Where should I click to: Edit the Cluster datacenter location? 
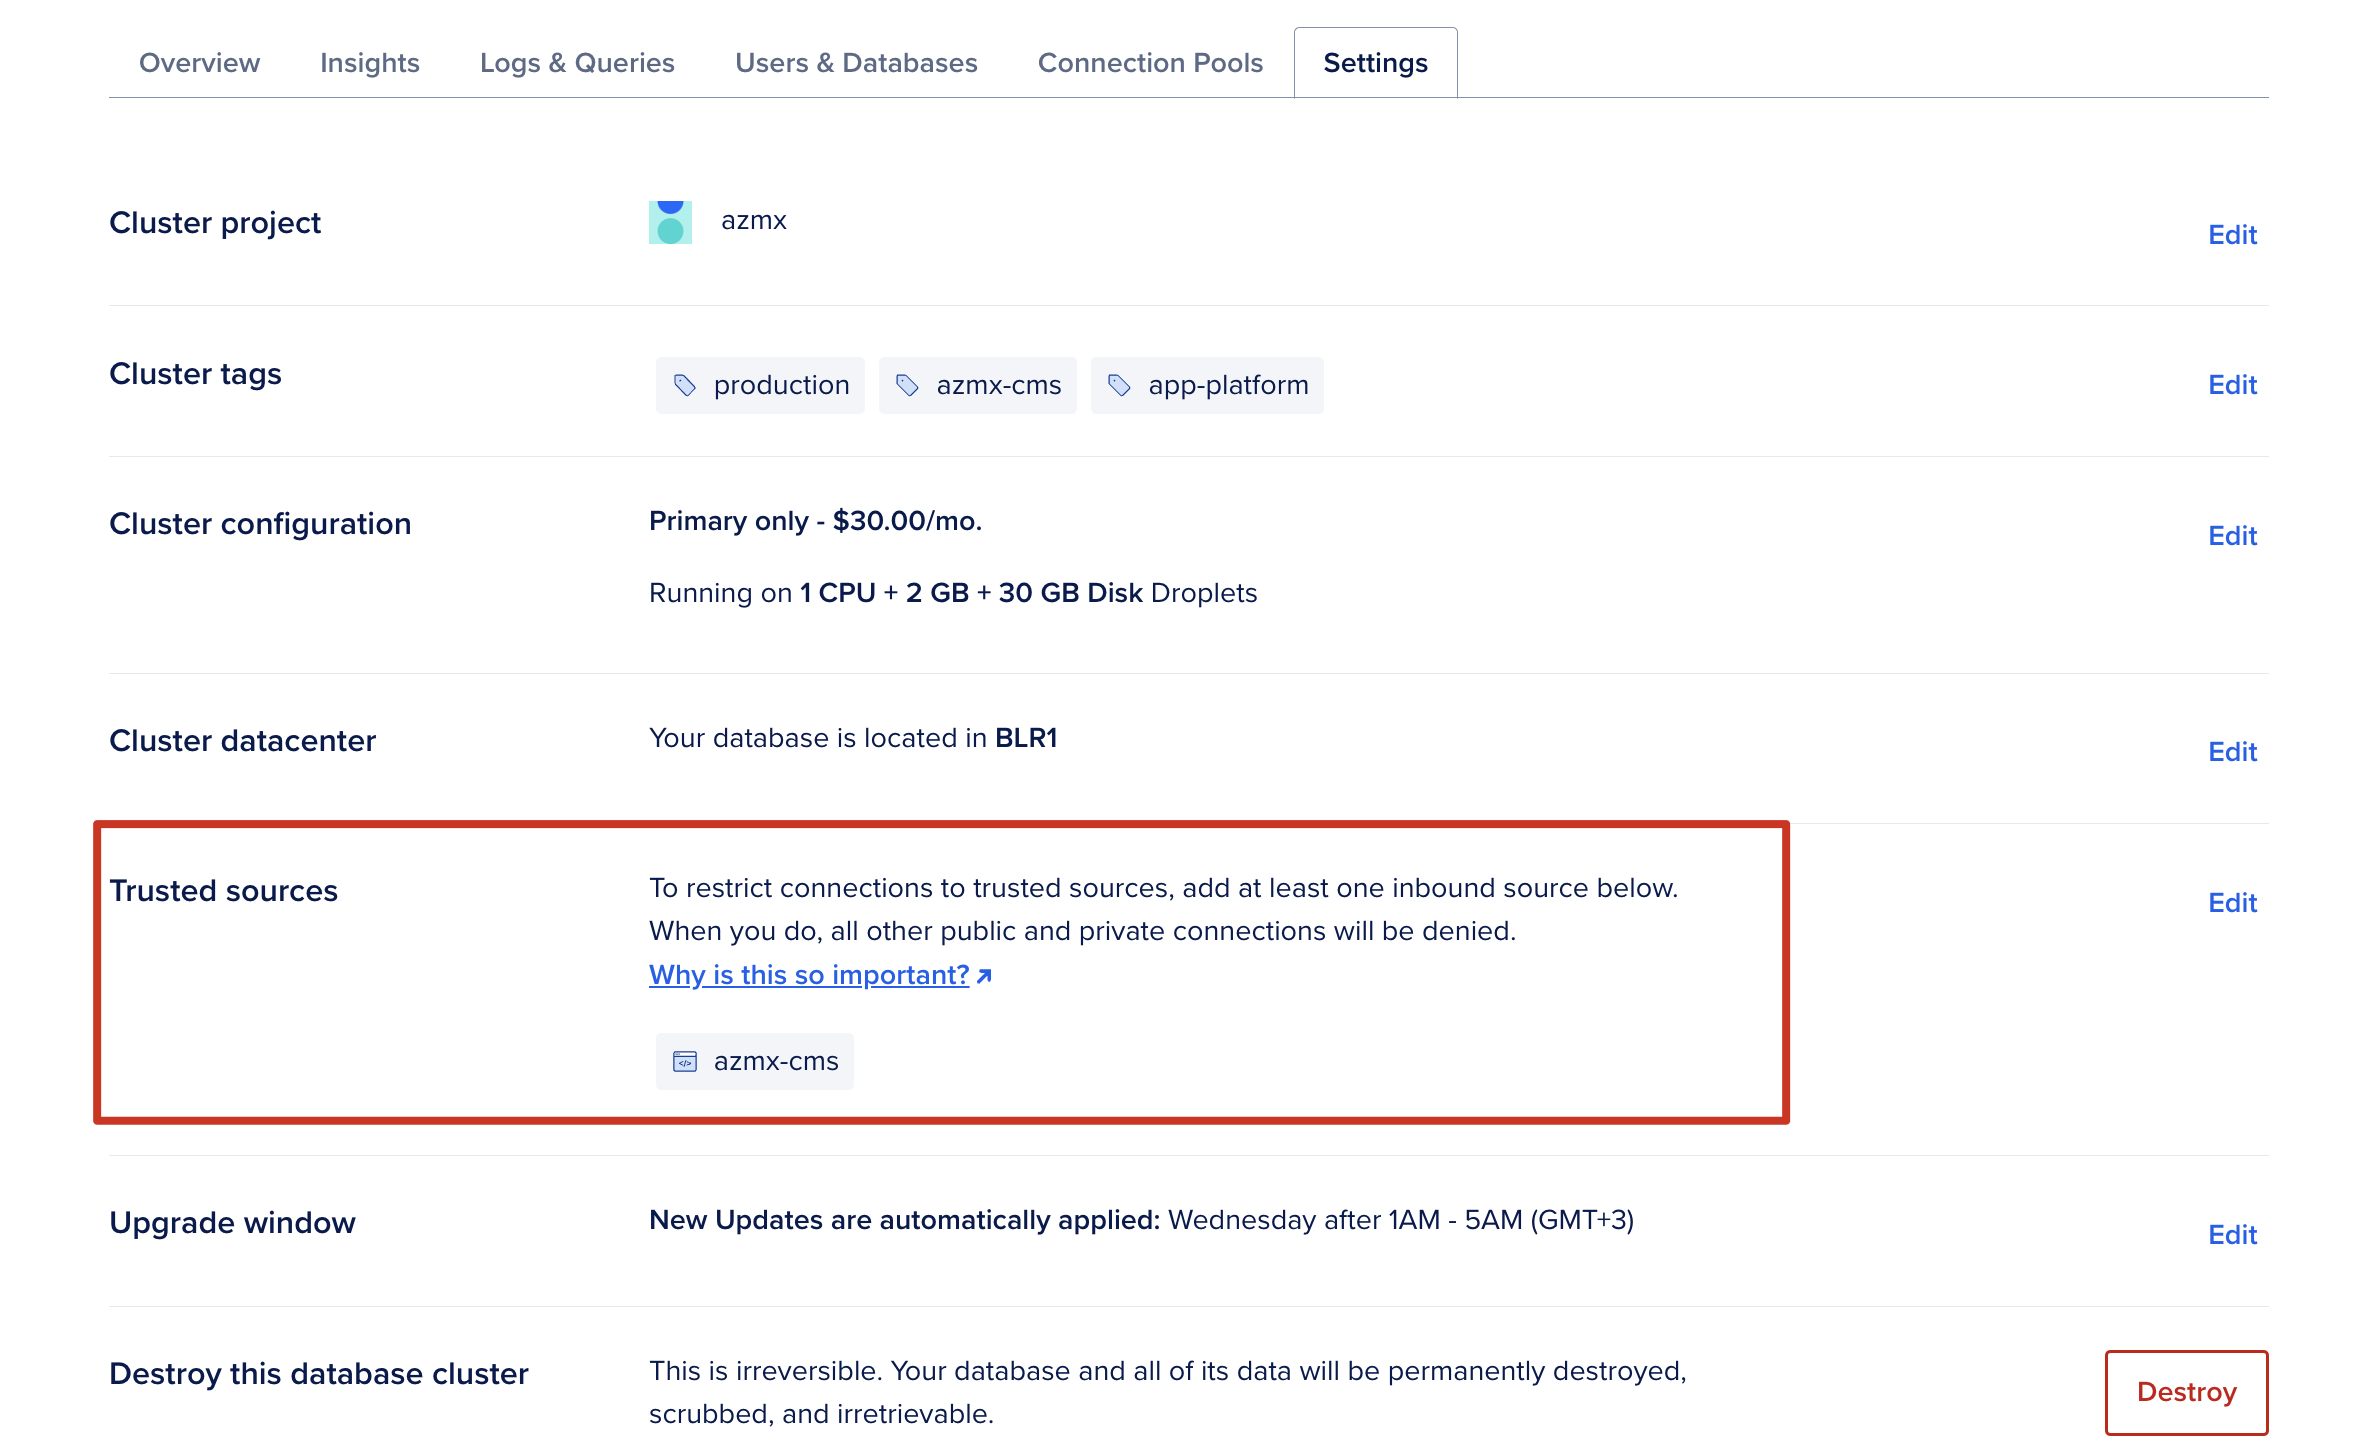pyautogui.click(x=2232, y=752)
